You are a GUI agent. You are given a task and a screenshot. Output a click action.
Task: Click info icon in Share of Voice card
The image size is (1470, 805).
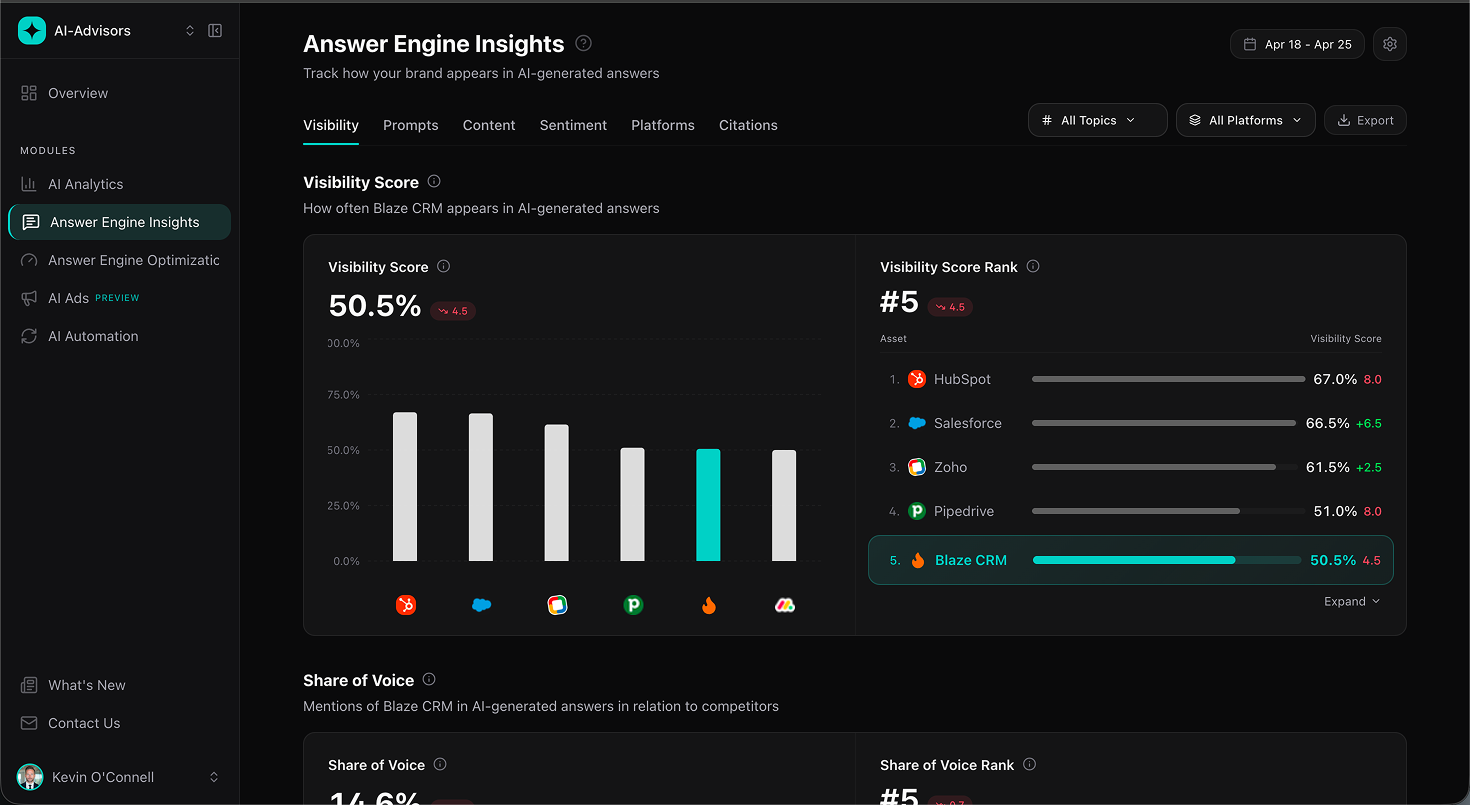tap(440, 764)
